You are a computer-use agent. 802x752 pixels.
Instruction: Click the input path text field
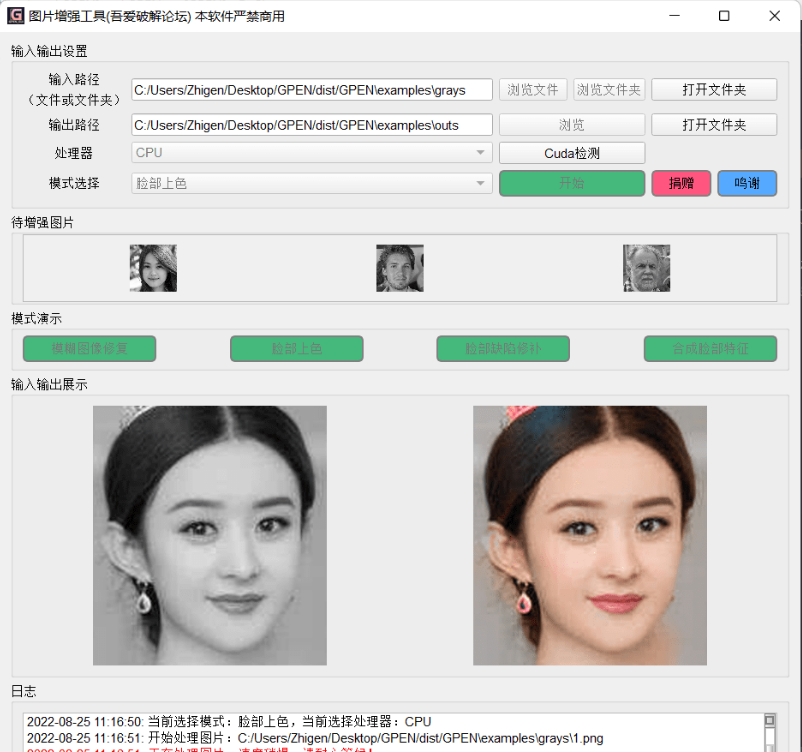311,90
